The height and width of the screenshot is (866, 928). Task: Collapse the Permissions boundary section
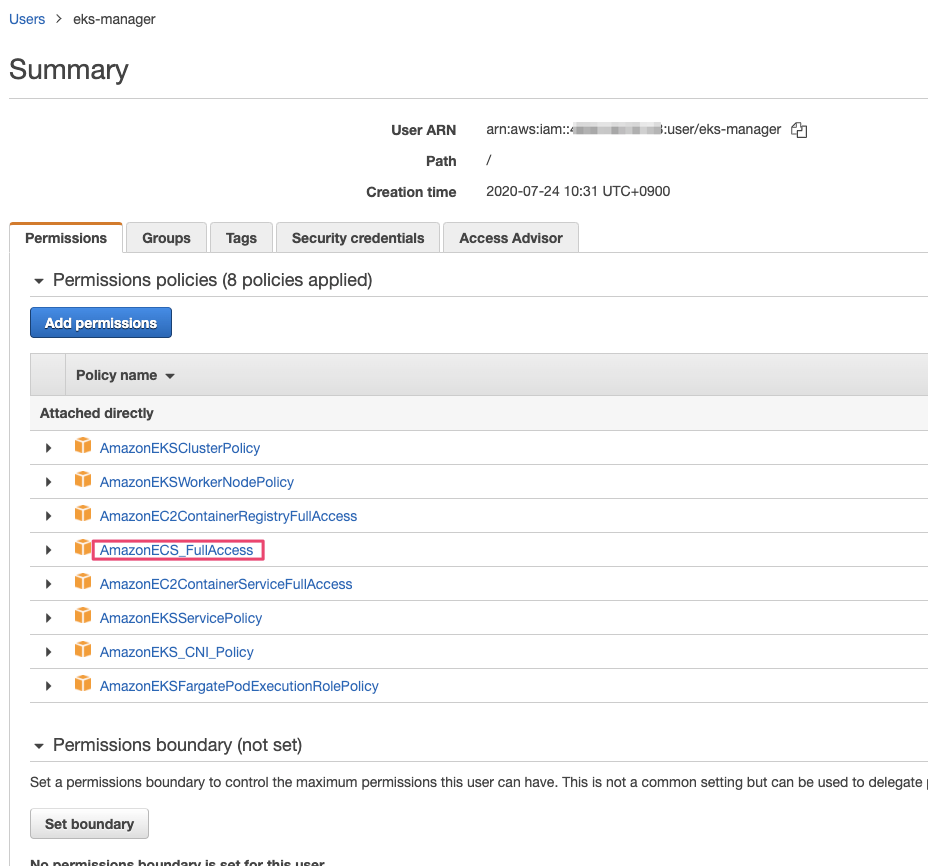point(39,746)
